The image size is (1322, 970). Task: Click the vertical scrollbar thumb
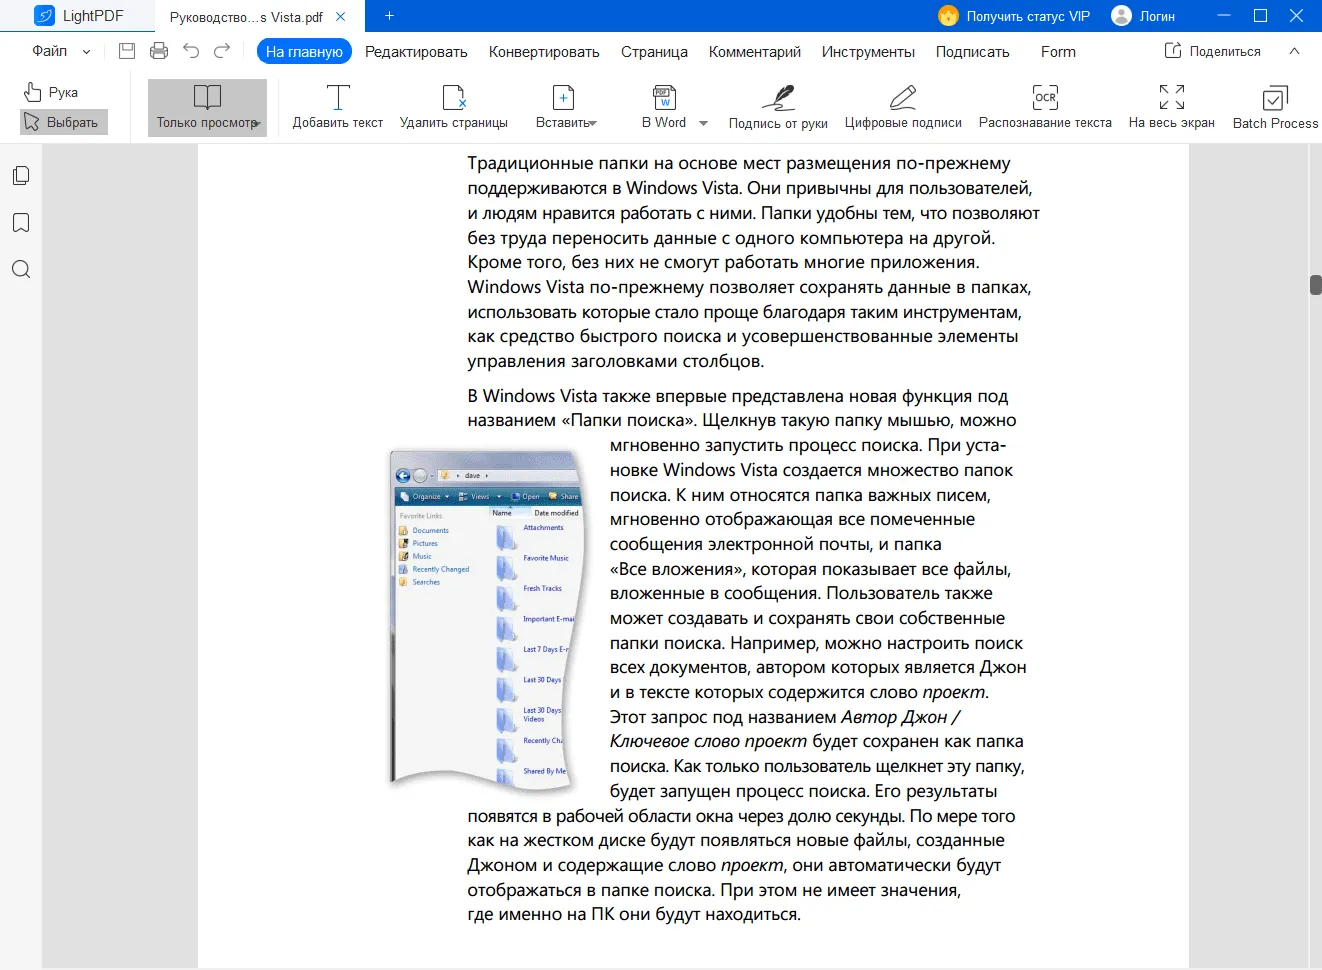coord(1315,285)
